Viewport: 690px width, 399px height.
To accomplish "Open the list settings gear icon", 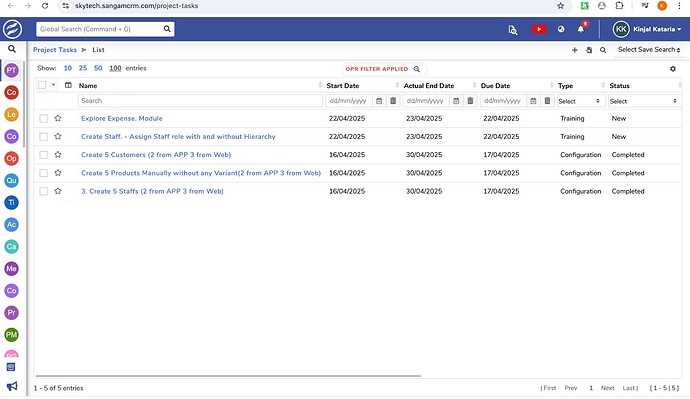I will point(672,69).
